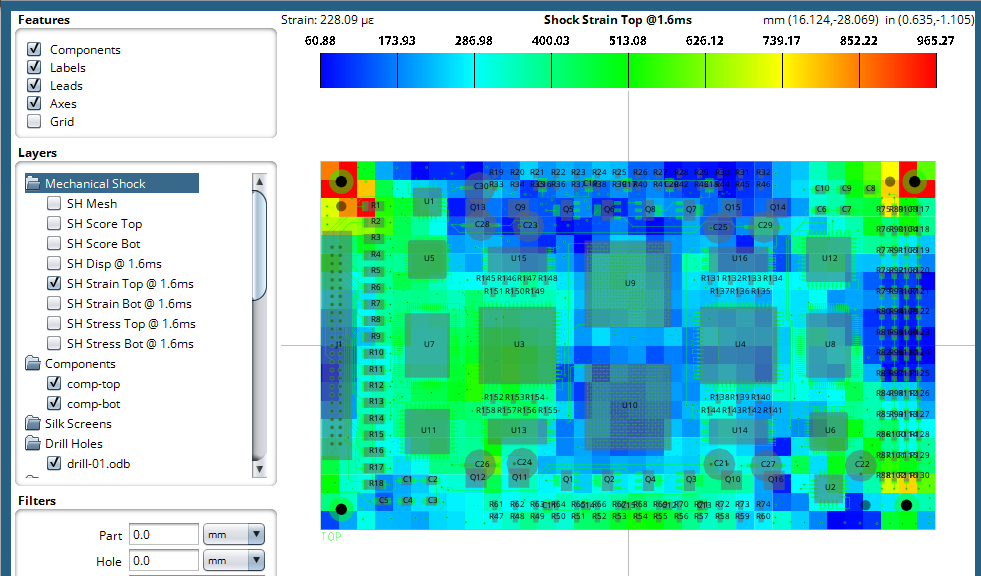Select the Mechanical Shock folder

[112, 183]
